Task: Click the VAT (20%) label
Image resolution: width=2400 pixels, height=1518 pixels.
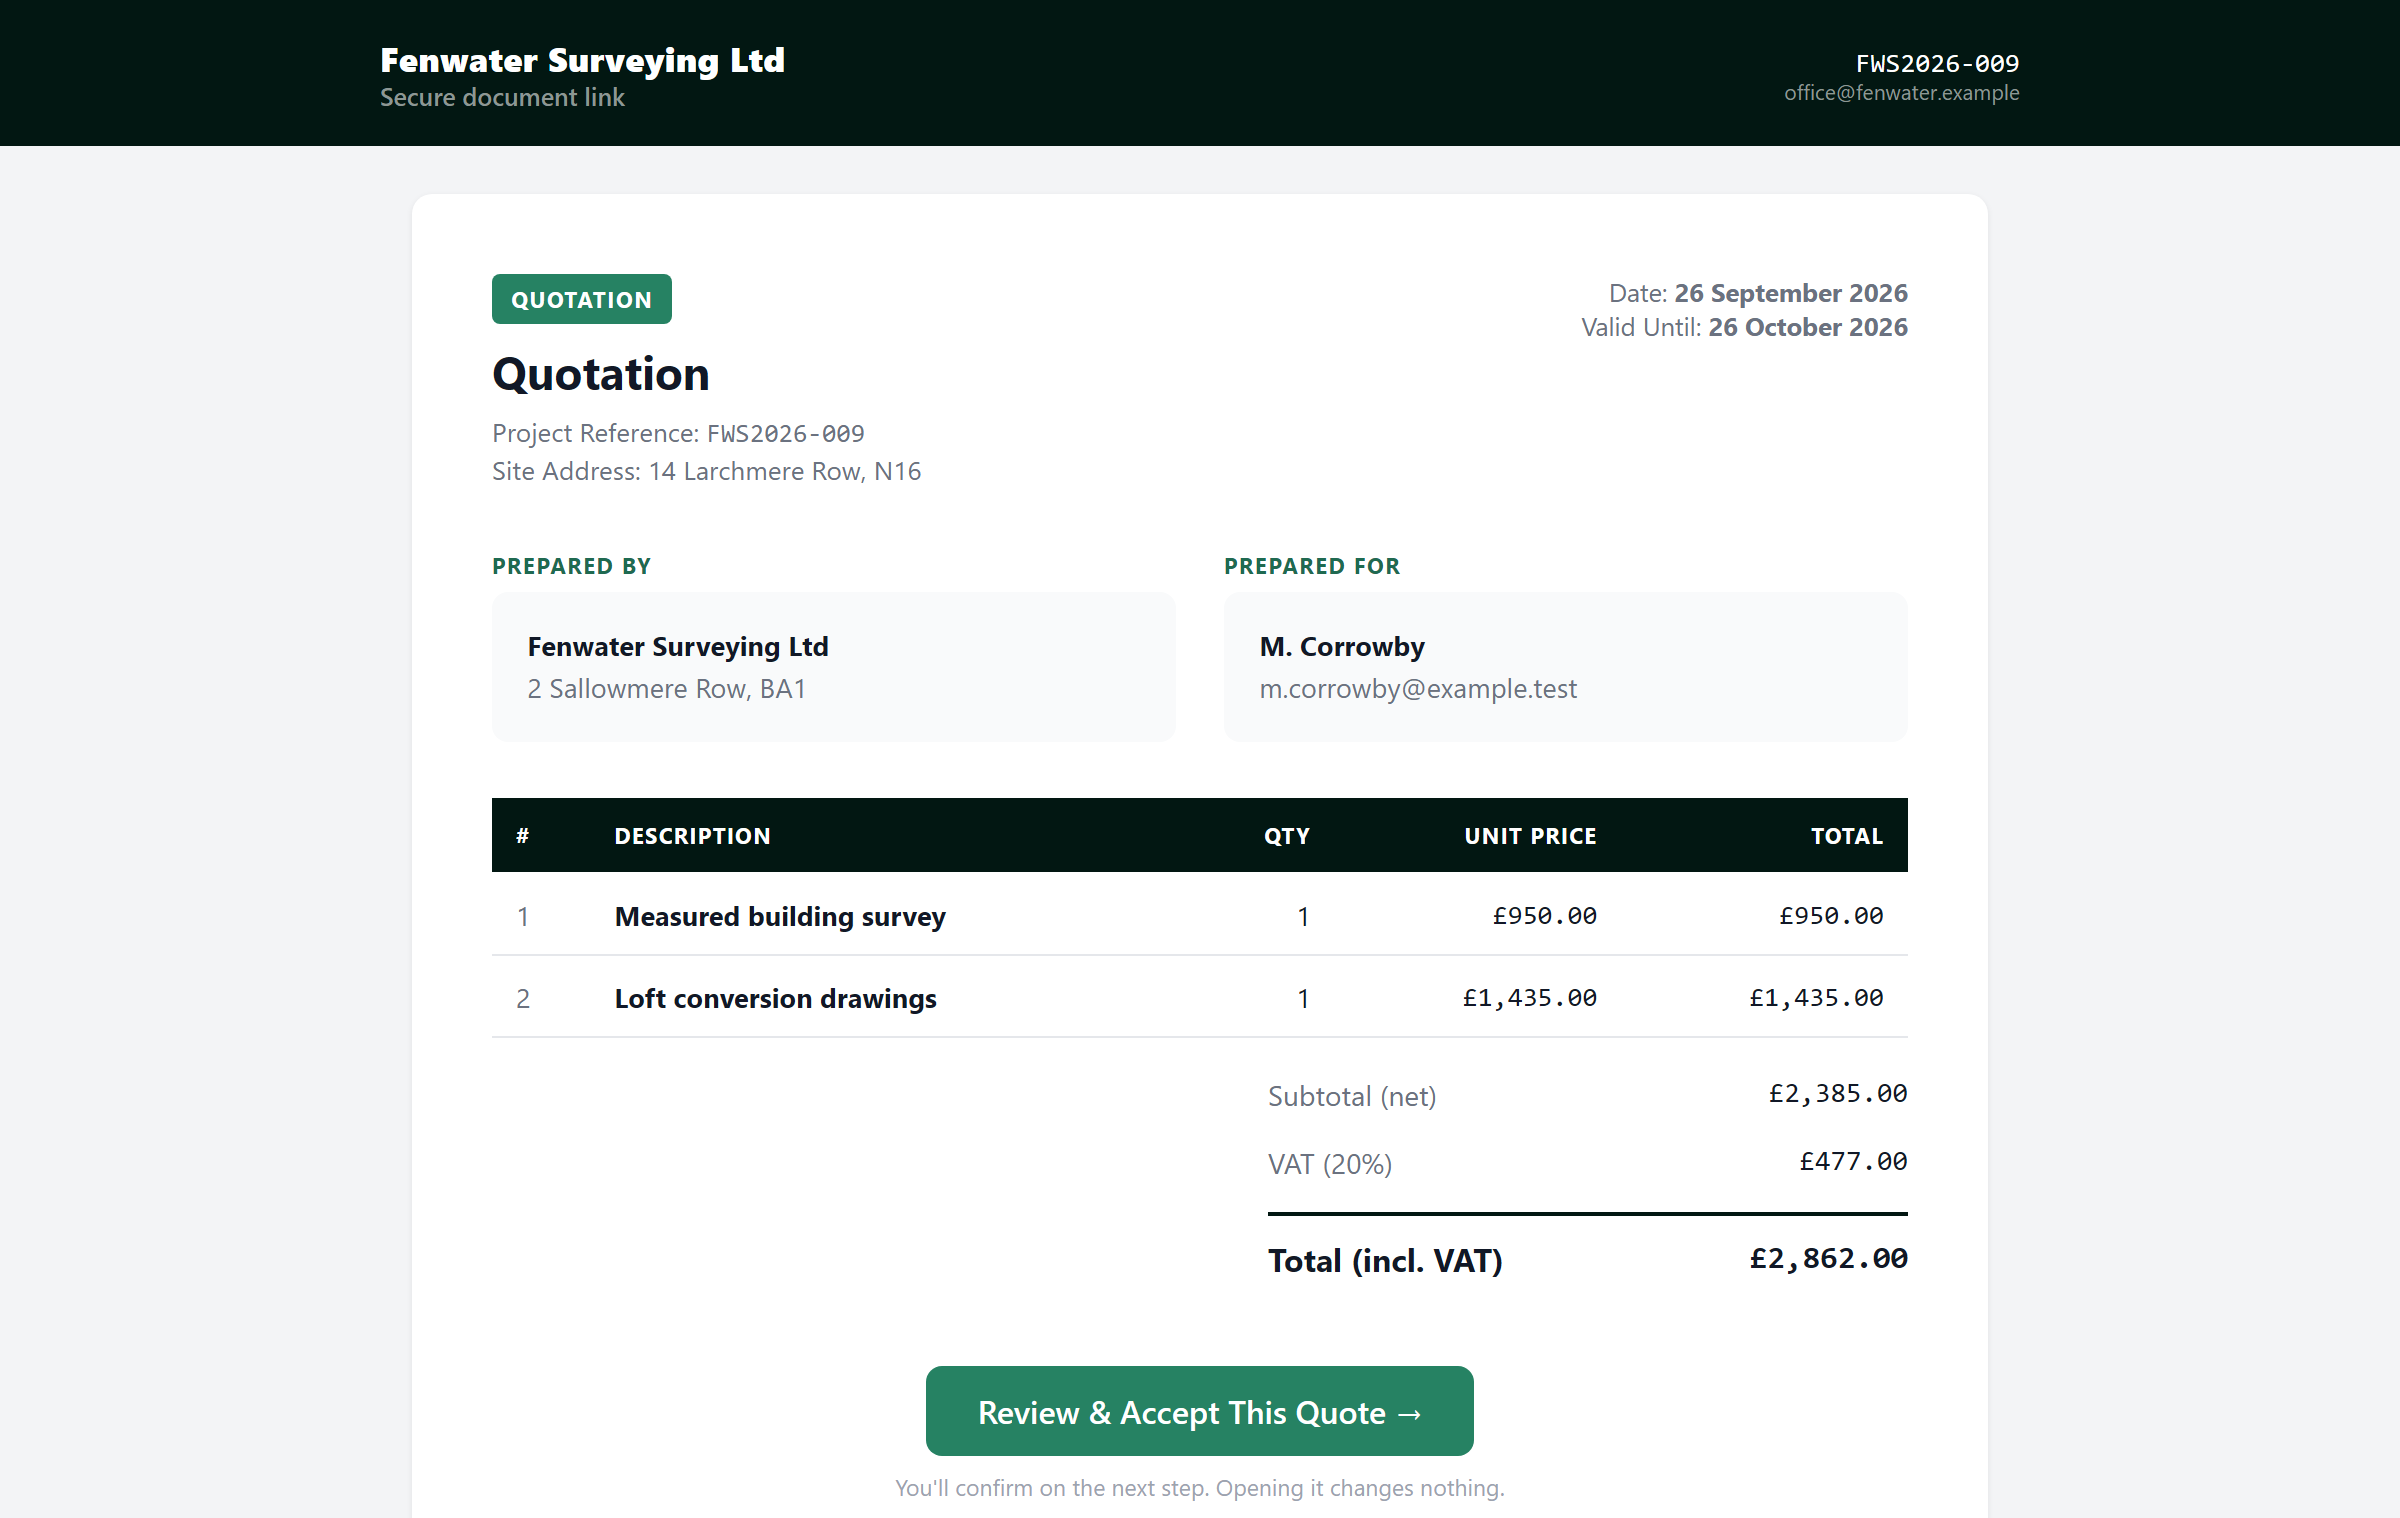Action: [1329, 1164]
